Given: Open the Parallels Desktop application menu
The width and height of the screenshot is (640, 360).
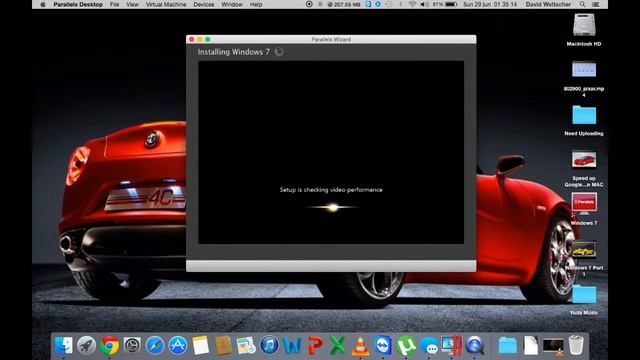Looking at the screenshot, I should click(x=78, y=4).
